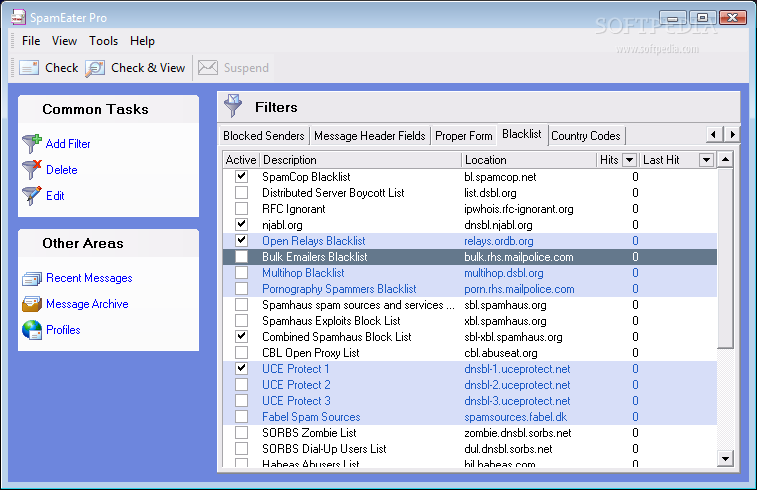This screenshot has height=490, width=757.
Task: Switch to Blocked Senders tab
Action: point(264,136)
